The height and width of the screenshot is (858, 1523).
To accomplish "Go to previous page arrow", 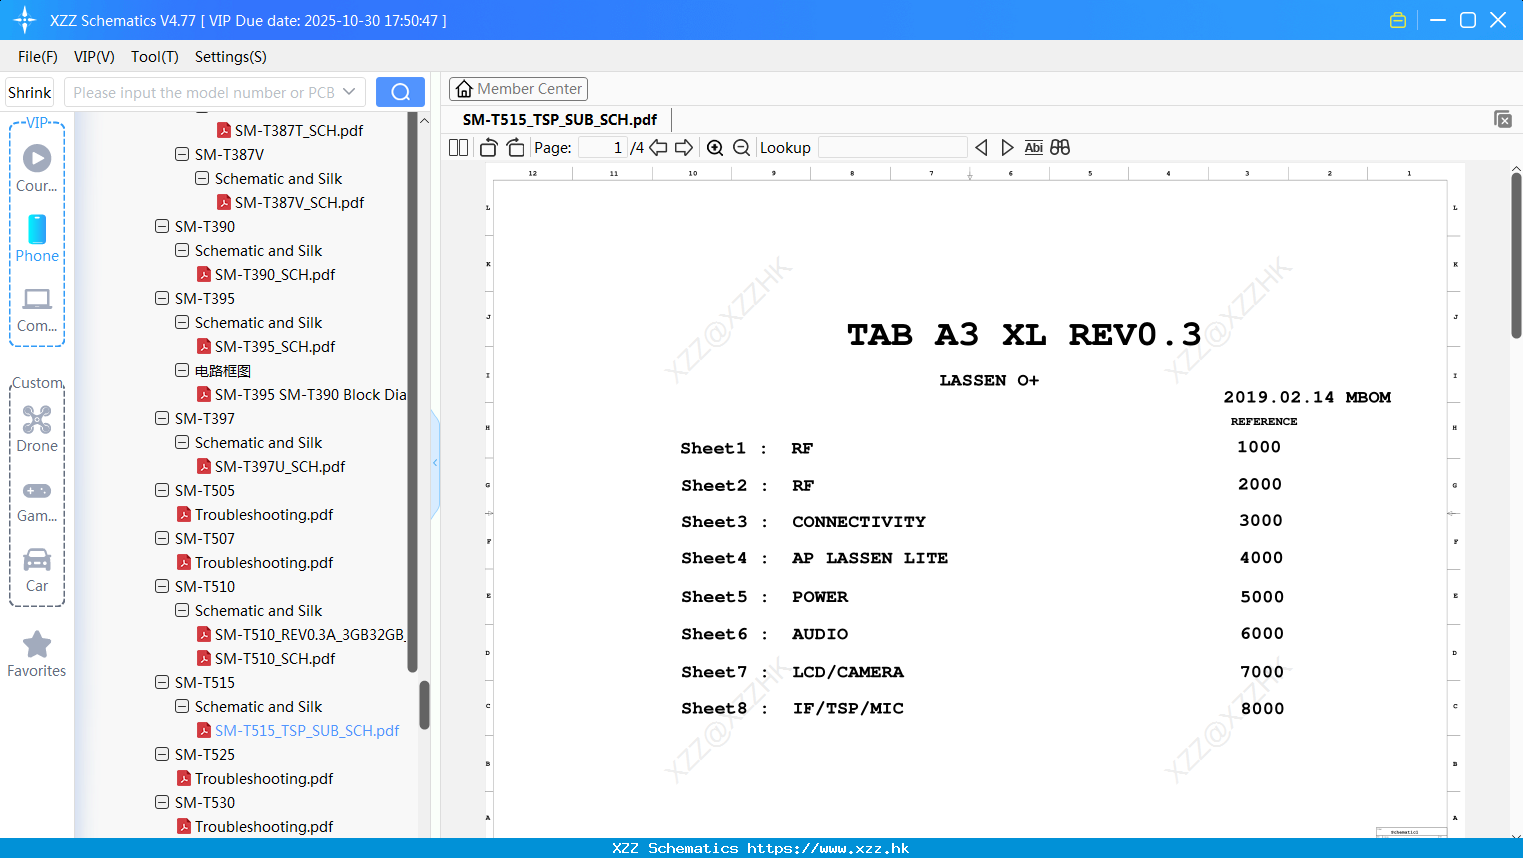I will (658, 148).
